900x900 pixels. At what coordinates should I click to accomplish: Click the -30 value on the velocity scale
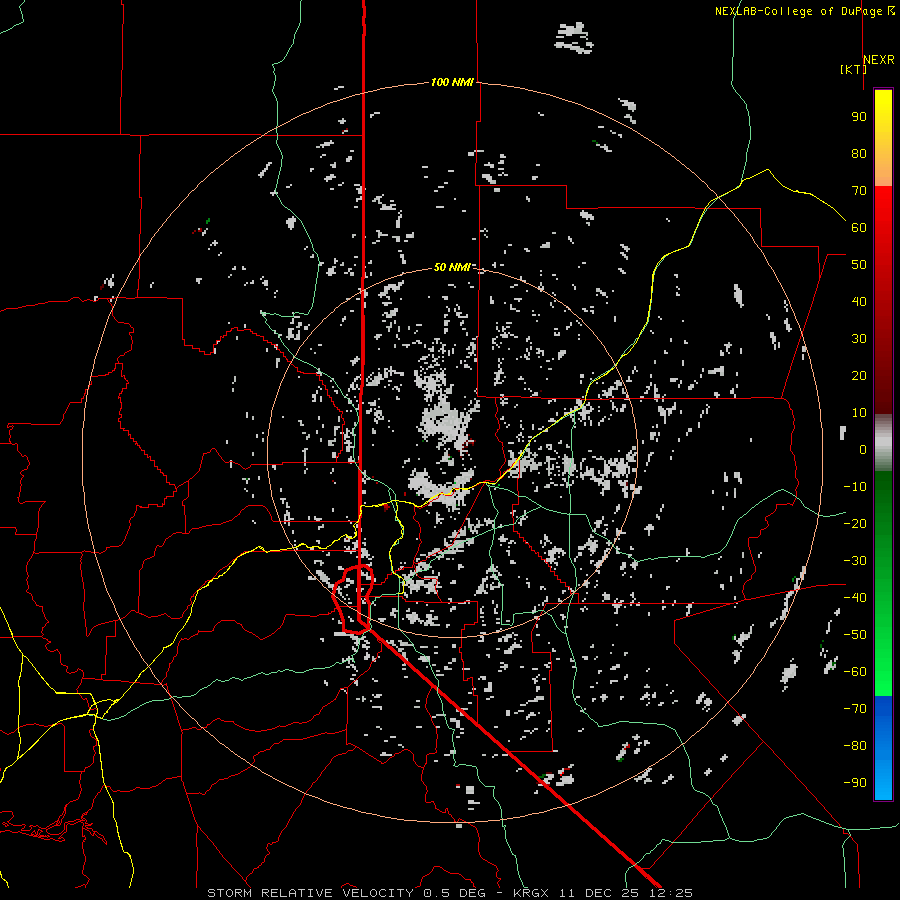point(855,561)
